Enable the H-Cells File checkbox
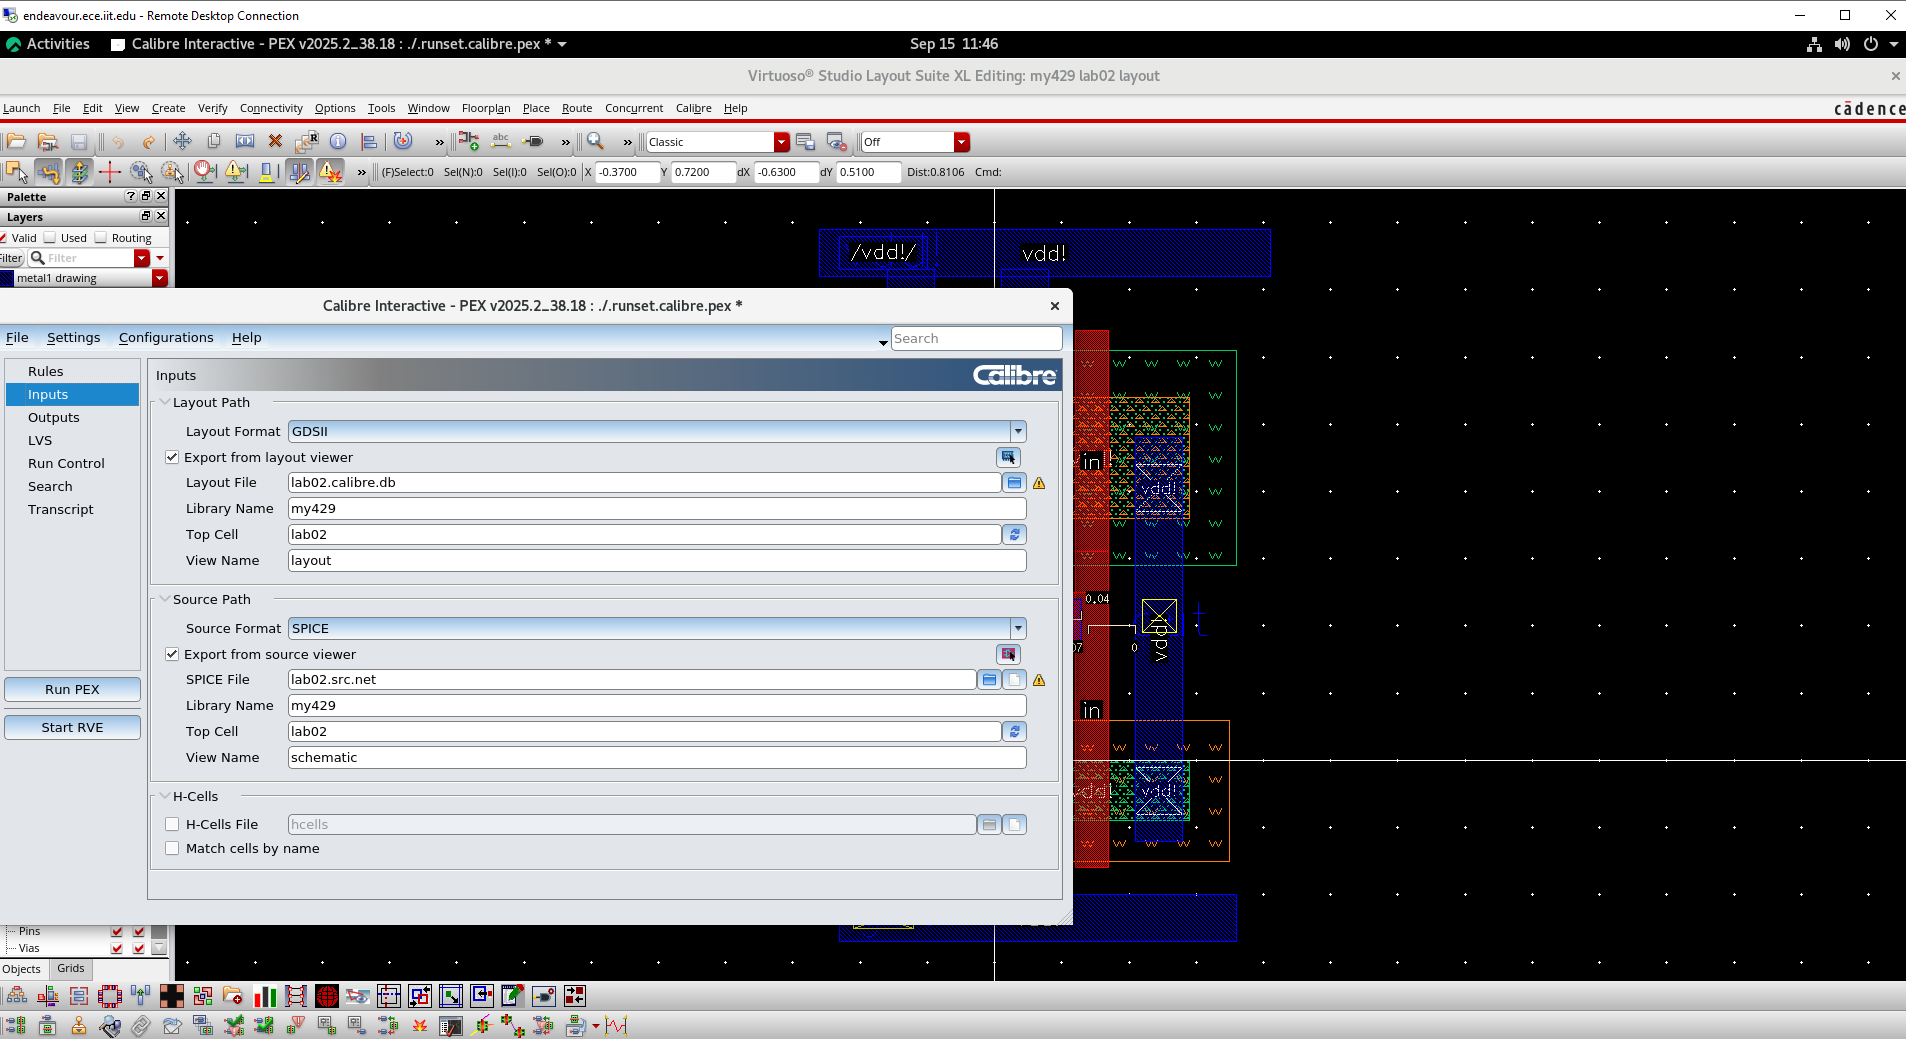 coord(172,824)
